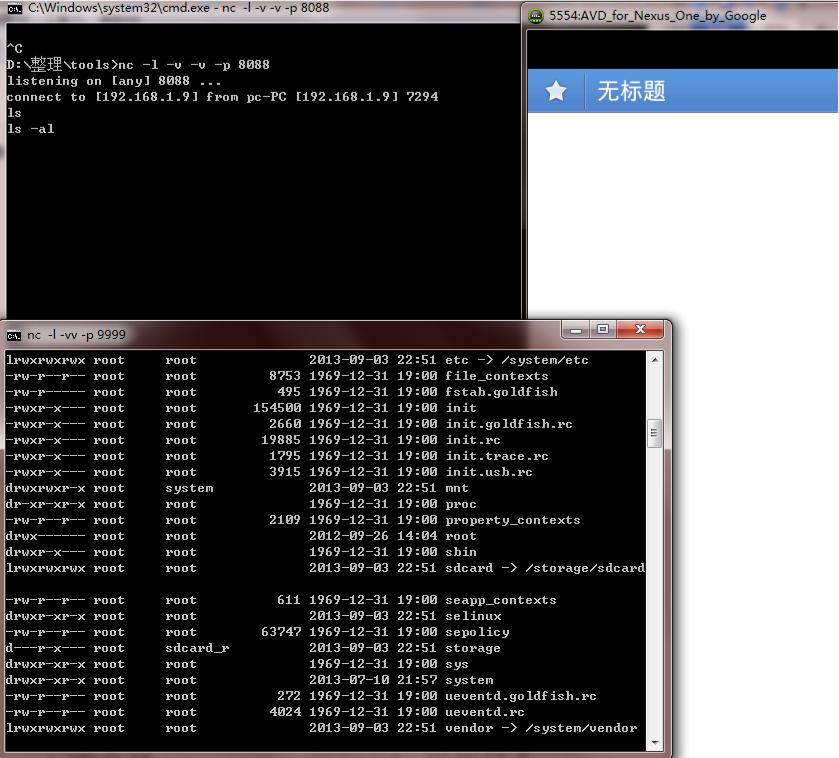Click the 'etc -> /system/etc' entry
Image resolution: width=839 pixels, height=758 pixels.
pyautogui.click(x=517, y=360)
